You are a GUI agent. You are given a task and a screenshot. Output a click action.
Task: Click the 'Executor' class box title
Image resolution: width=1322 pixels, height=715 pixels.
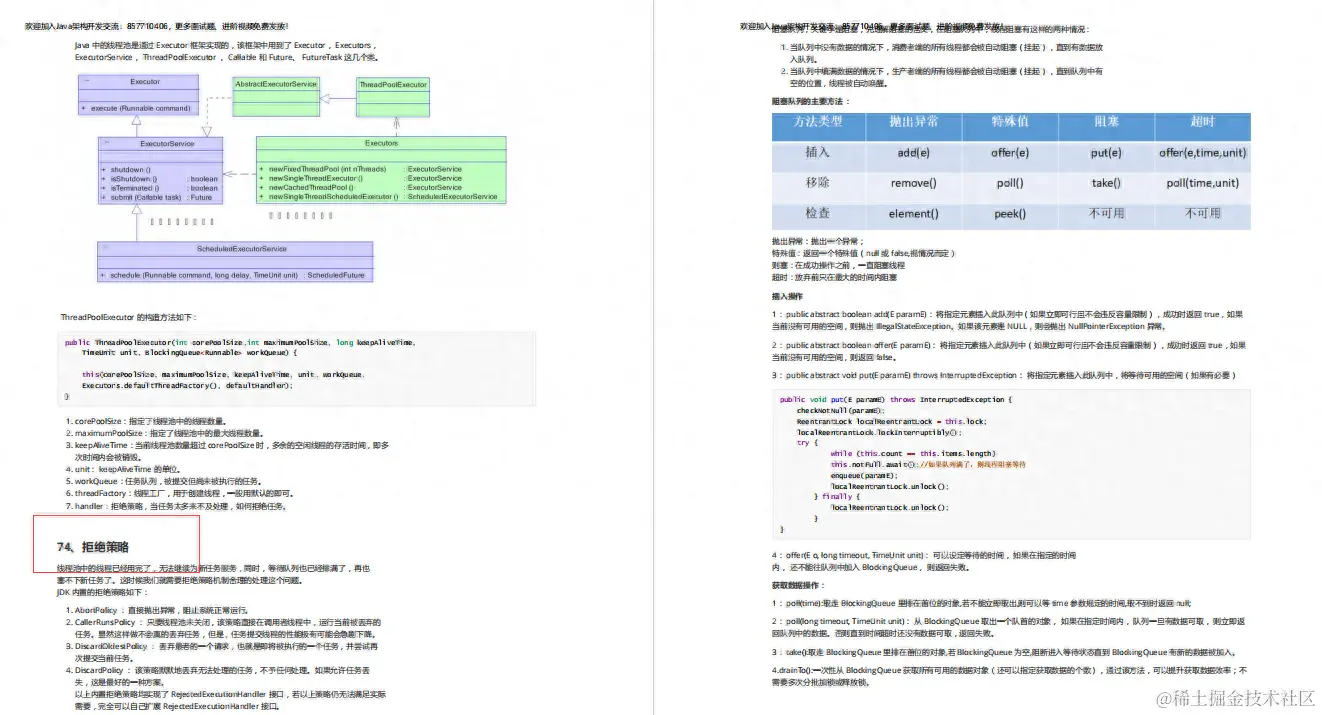coord(145,82)
